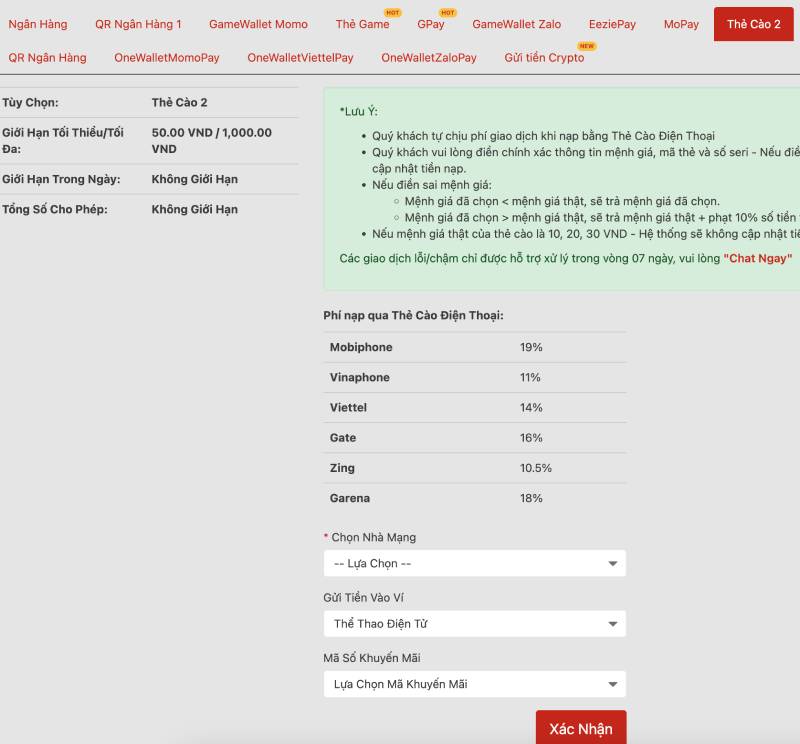The width and height of the screenshot is (800, 744).
Task: Select the EeziePay tab
Action: point(612,24)
